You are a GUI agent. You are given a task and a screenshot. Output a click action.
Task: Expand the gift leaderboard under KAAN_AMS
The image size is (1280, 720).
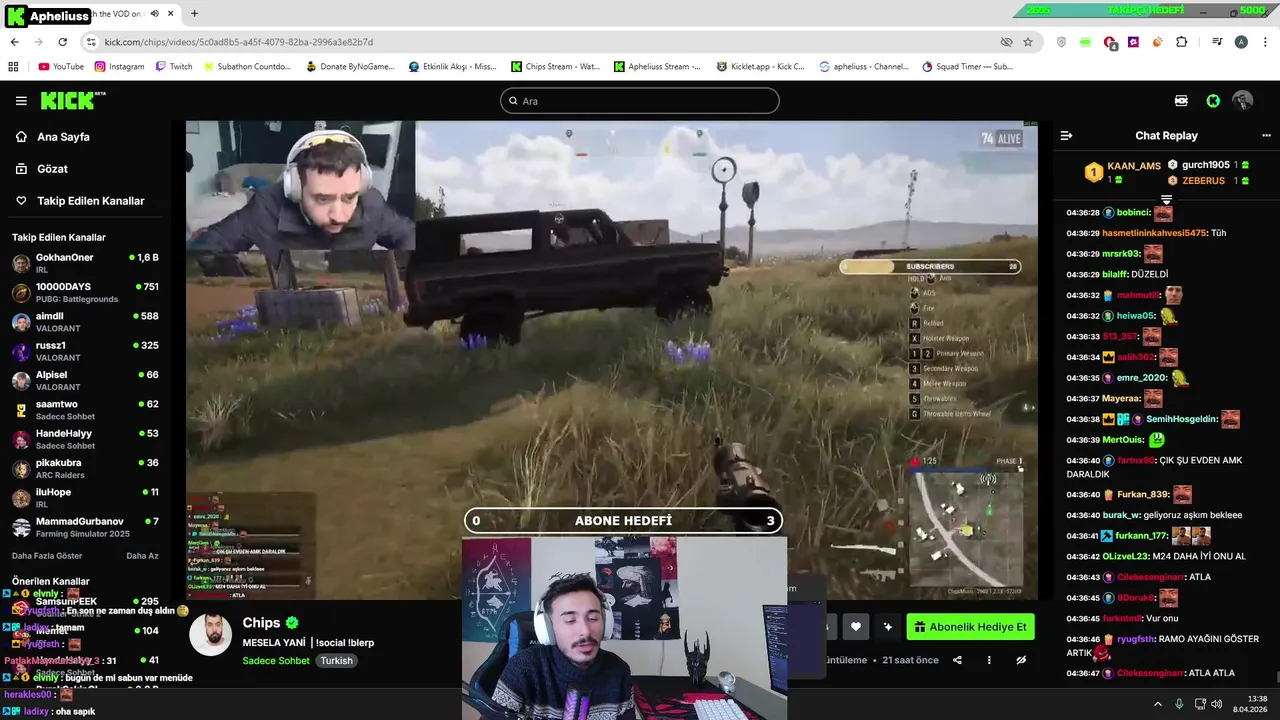click(1166, 200)
